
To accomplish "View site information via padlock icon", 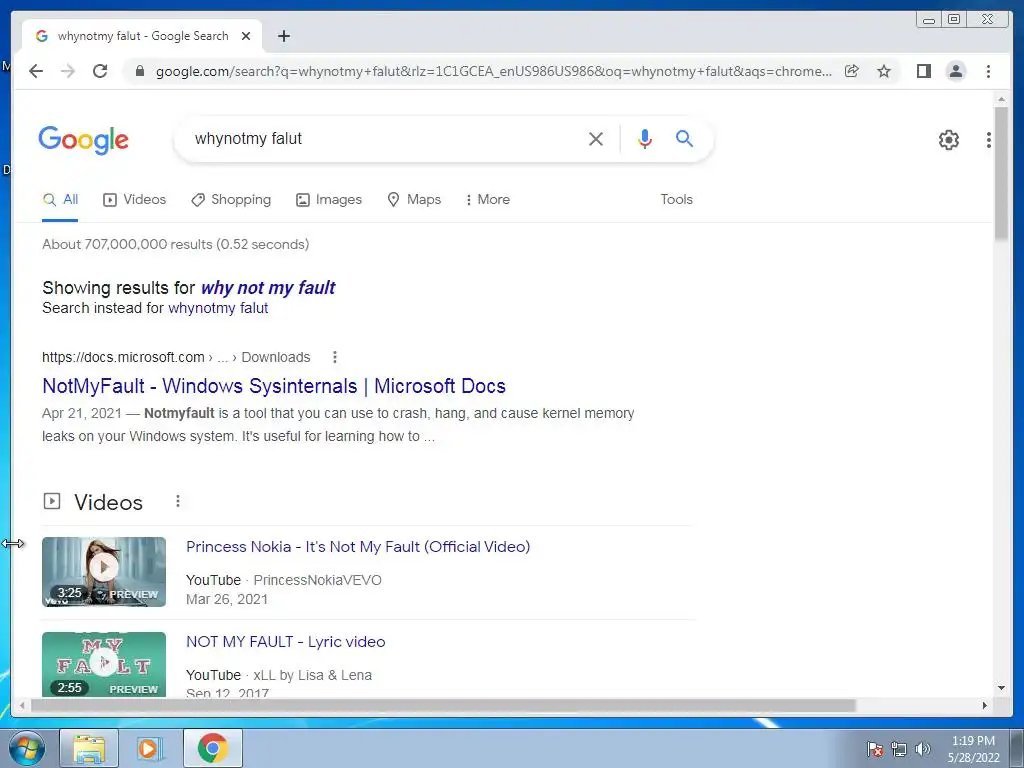I will 139,71.
